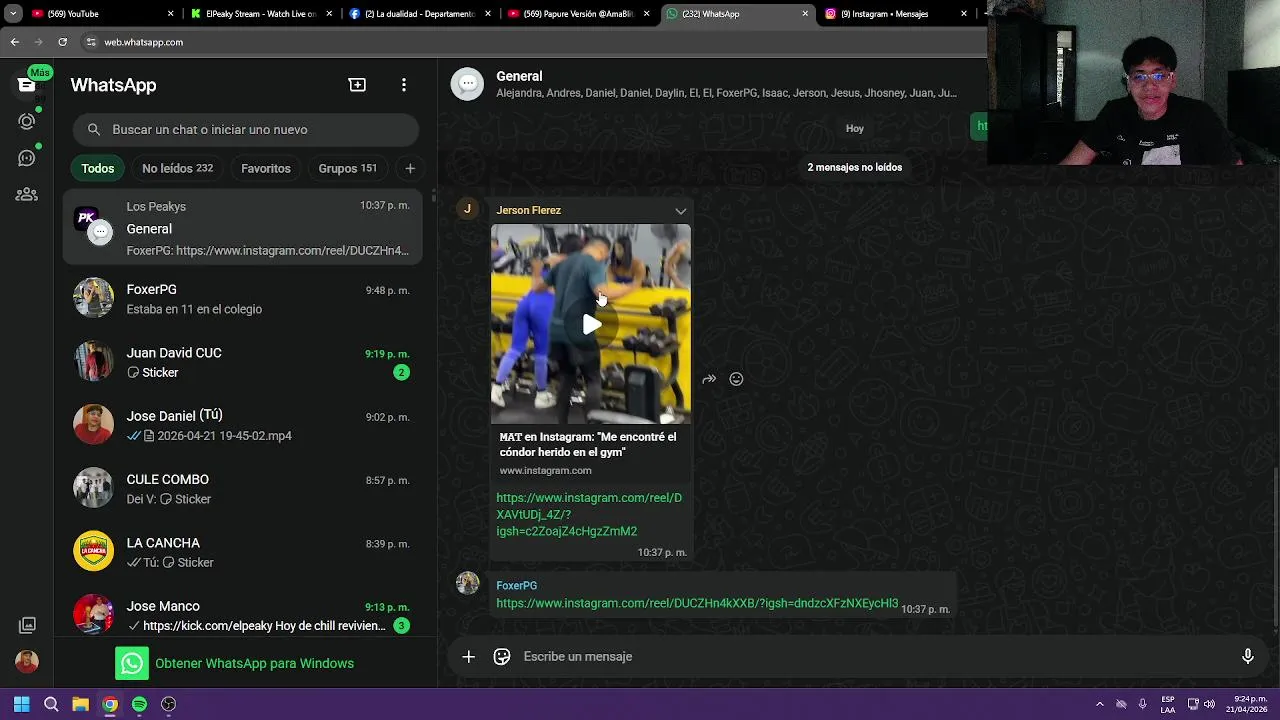Open OBS Studio from the taskbar
Image resolution: width=1280 pixels, height=720 pixels.
tap(168, 704)
